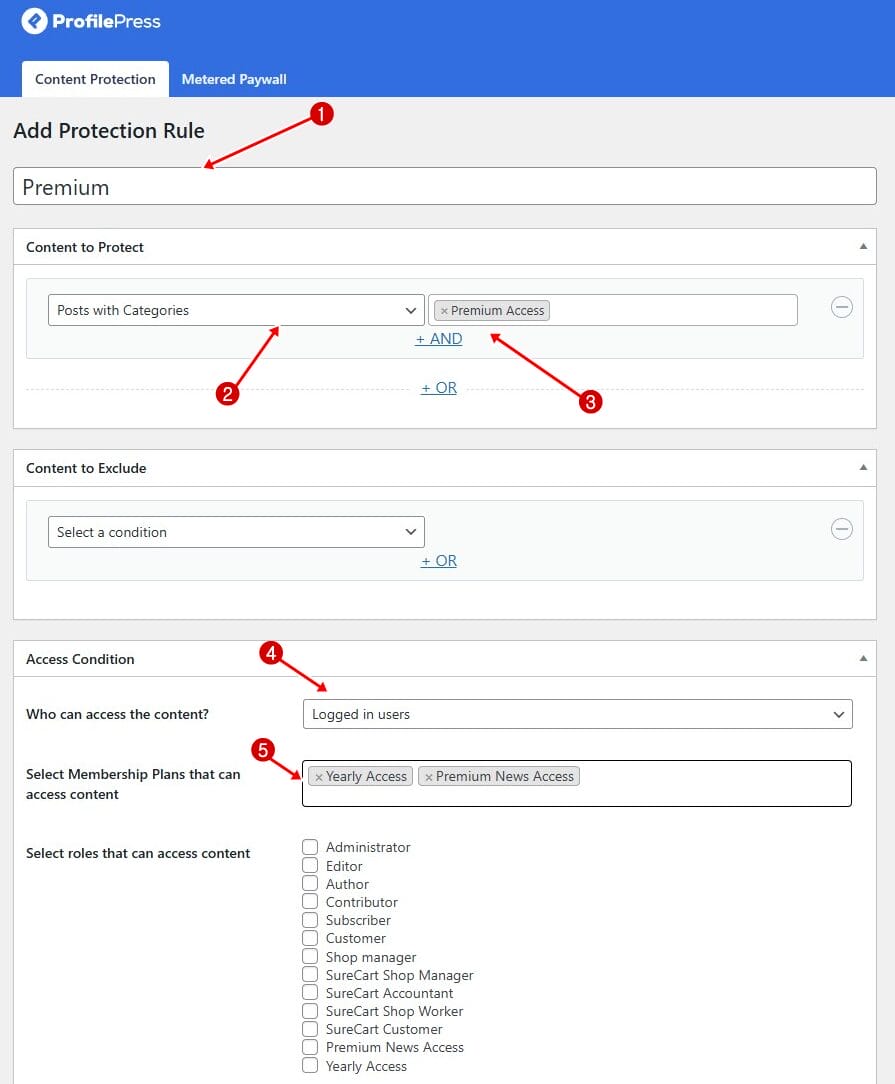This screenshot has height=1084, width=895.
Task: Switch to the Metered Paywall tab
Action: [x=234, y=79]
